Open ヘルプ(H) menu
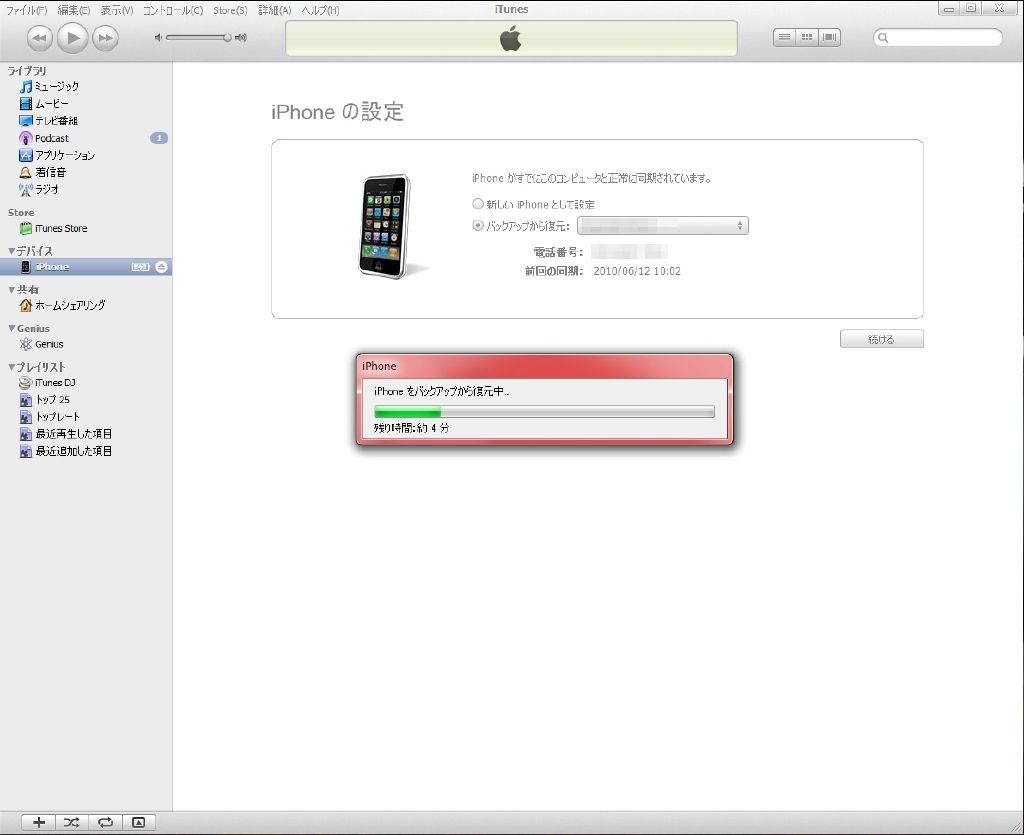Screen dimensions: 1024x835 [320, 10]
